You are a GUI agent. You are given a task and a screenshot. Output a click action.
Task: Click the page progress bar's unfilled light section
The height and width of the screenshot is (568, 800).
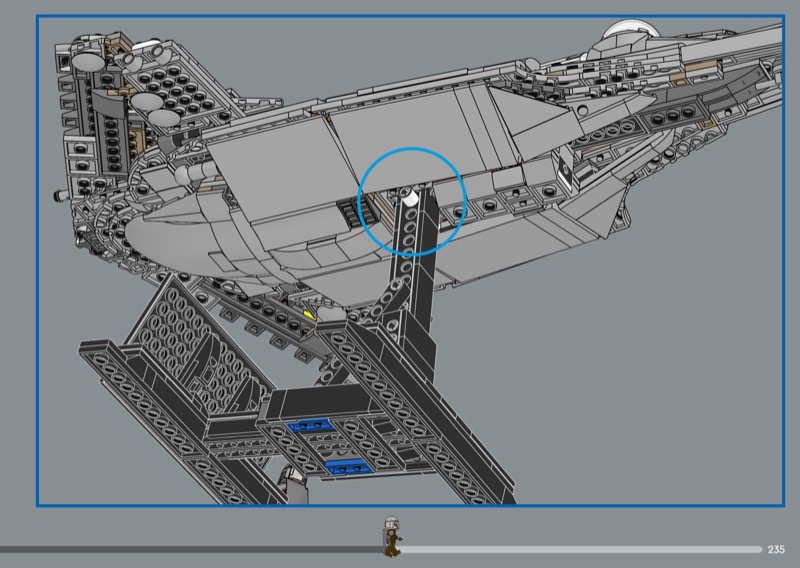point(581,549)
